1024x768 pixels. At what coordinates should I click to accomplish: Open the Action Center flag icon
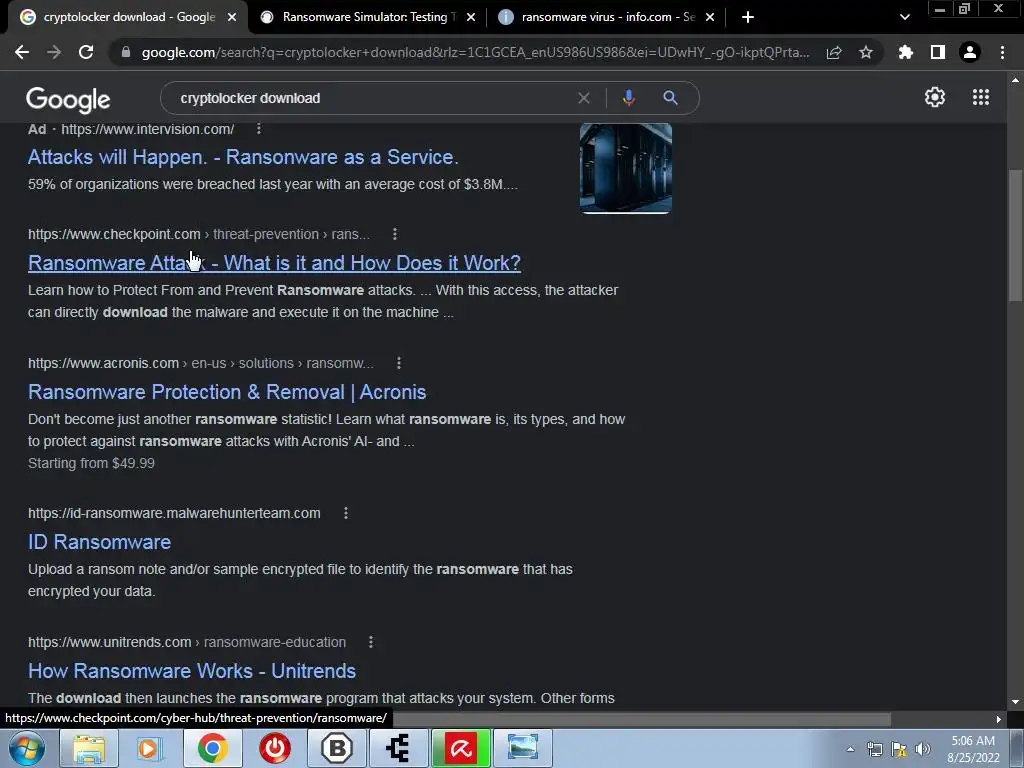(899, 749)
